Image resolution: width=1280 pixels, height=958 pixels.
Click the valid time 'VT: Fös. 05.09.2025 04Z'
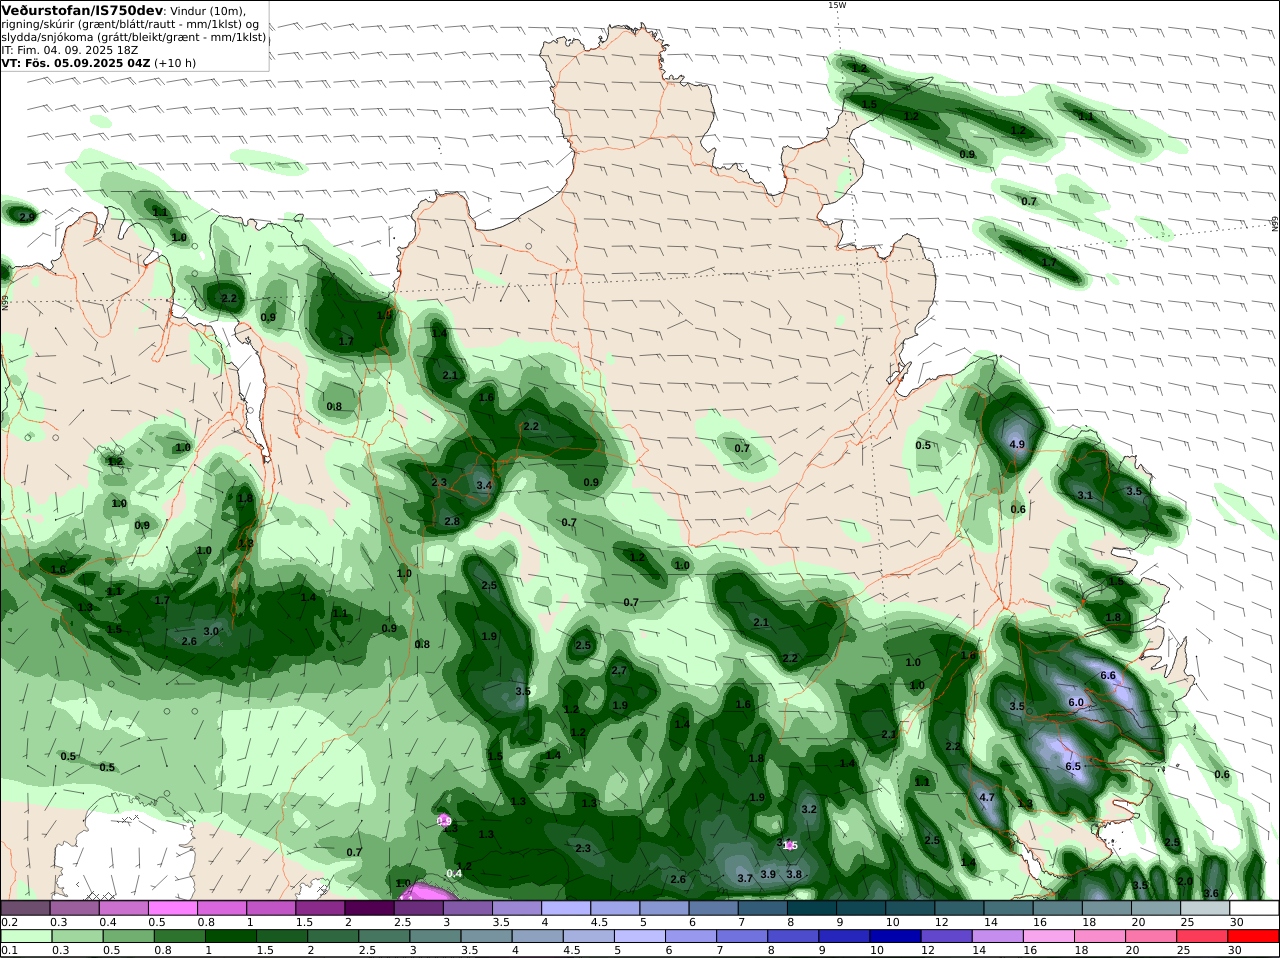pos(76,62)
